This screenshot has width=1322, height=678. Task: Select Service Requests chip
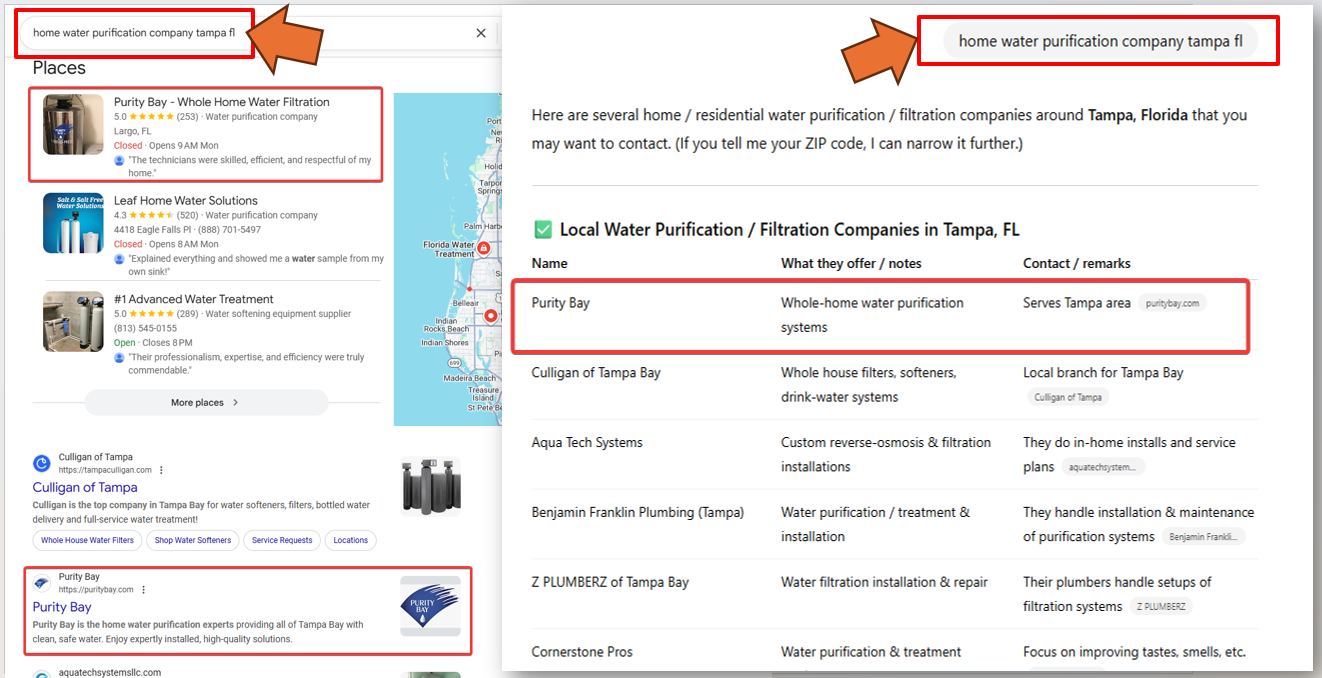(282, 540)
